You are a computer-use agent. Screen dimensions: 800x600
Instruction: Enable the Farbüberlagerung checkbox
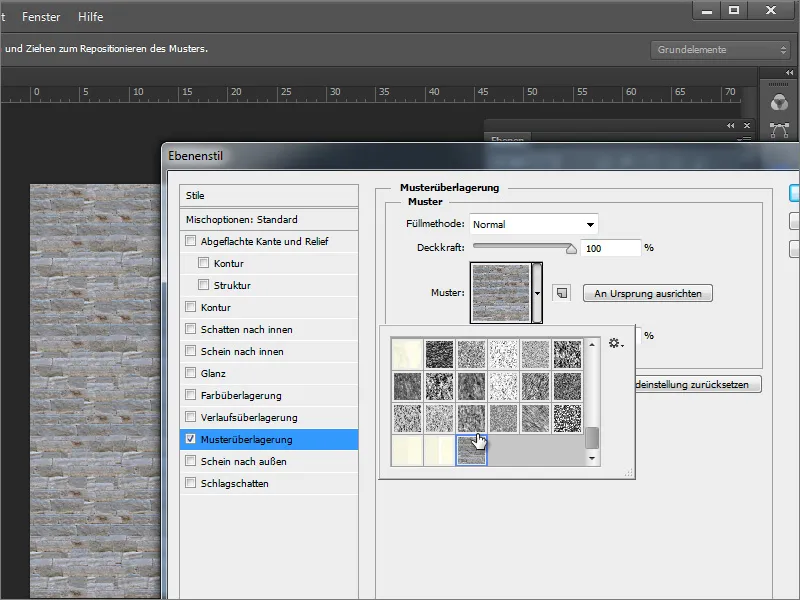190,394
